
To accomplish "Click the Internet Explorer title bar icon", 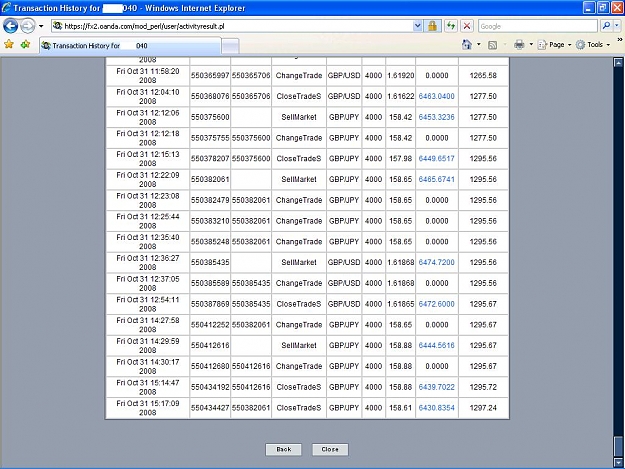I will click(x=6, y=8).
